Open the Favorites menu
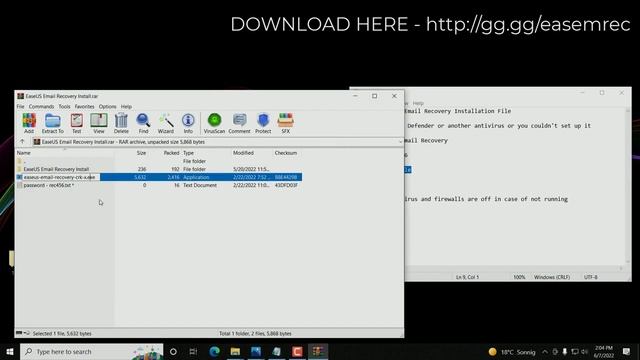The width and height of the screenshot is (640, 360). (x=84, y=107)
